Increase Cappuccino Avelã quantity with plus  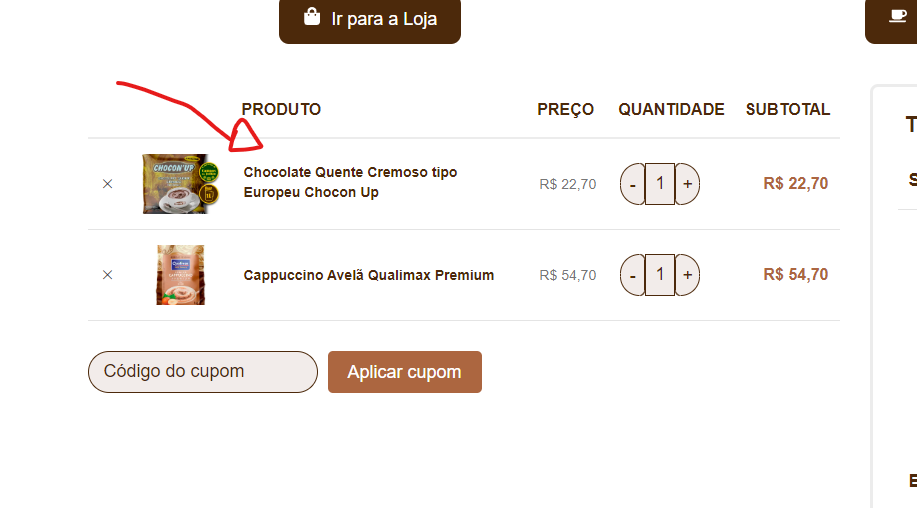(x=688, y=275)
